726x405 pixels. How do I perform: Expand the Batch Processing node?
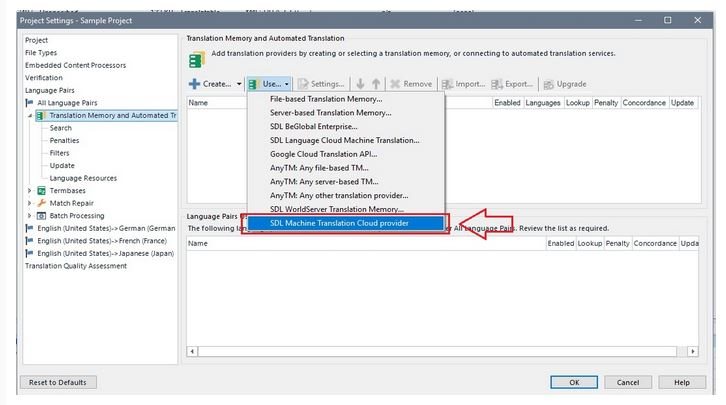point(30,216)
